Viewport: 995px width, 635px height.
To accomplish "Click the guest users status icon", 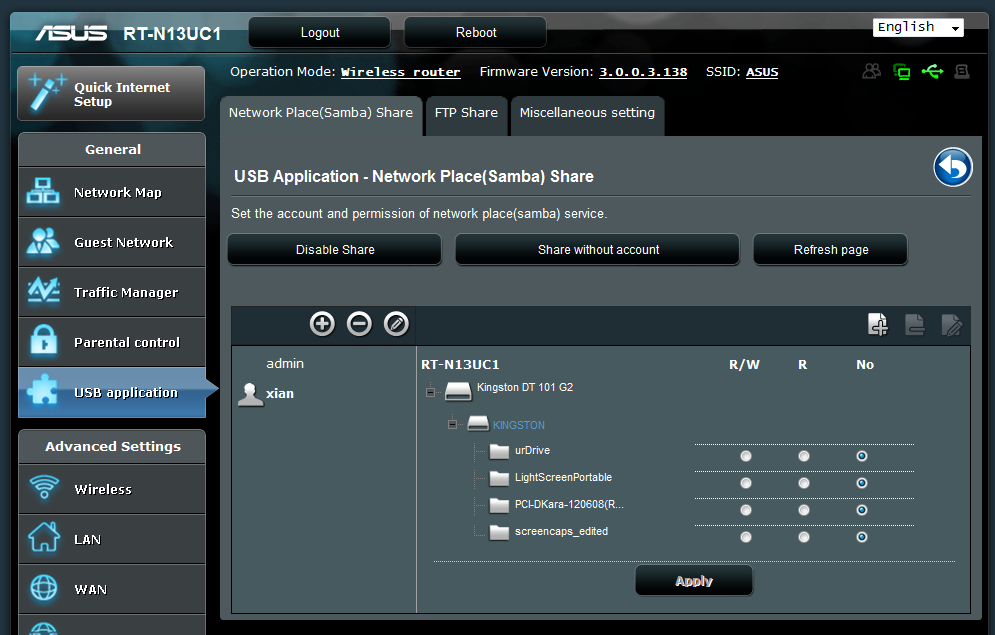I will pyautogui.click(x=871, y=71).
